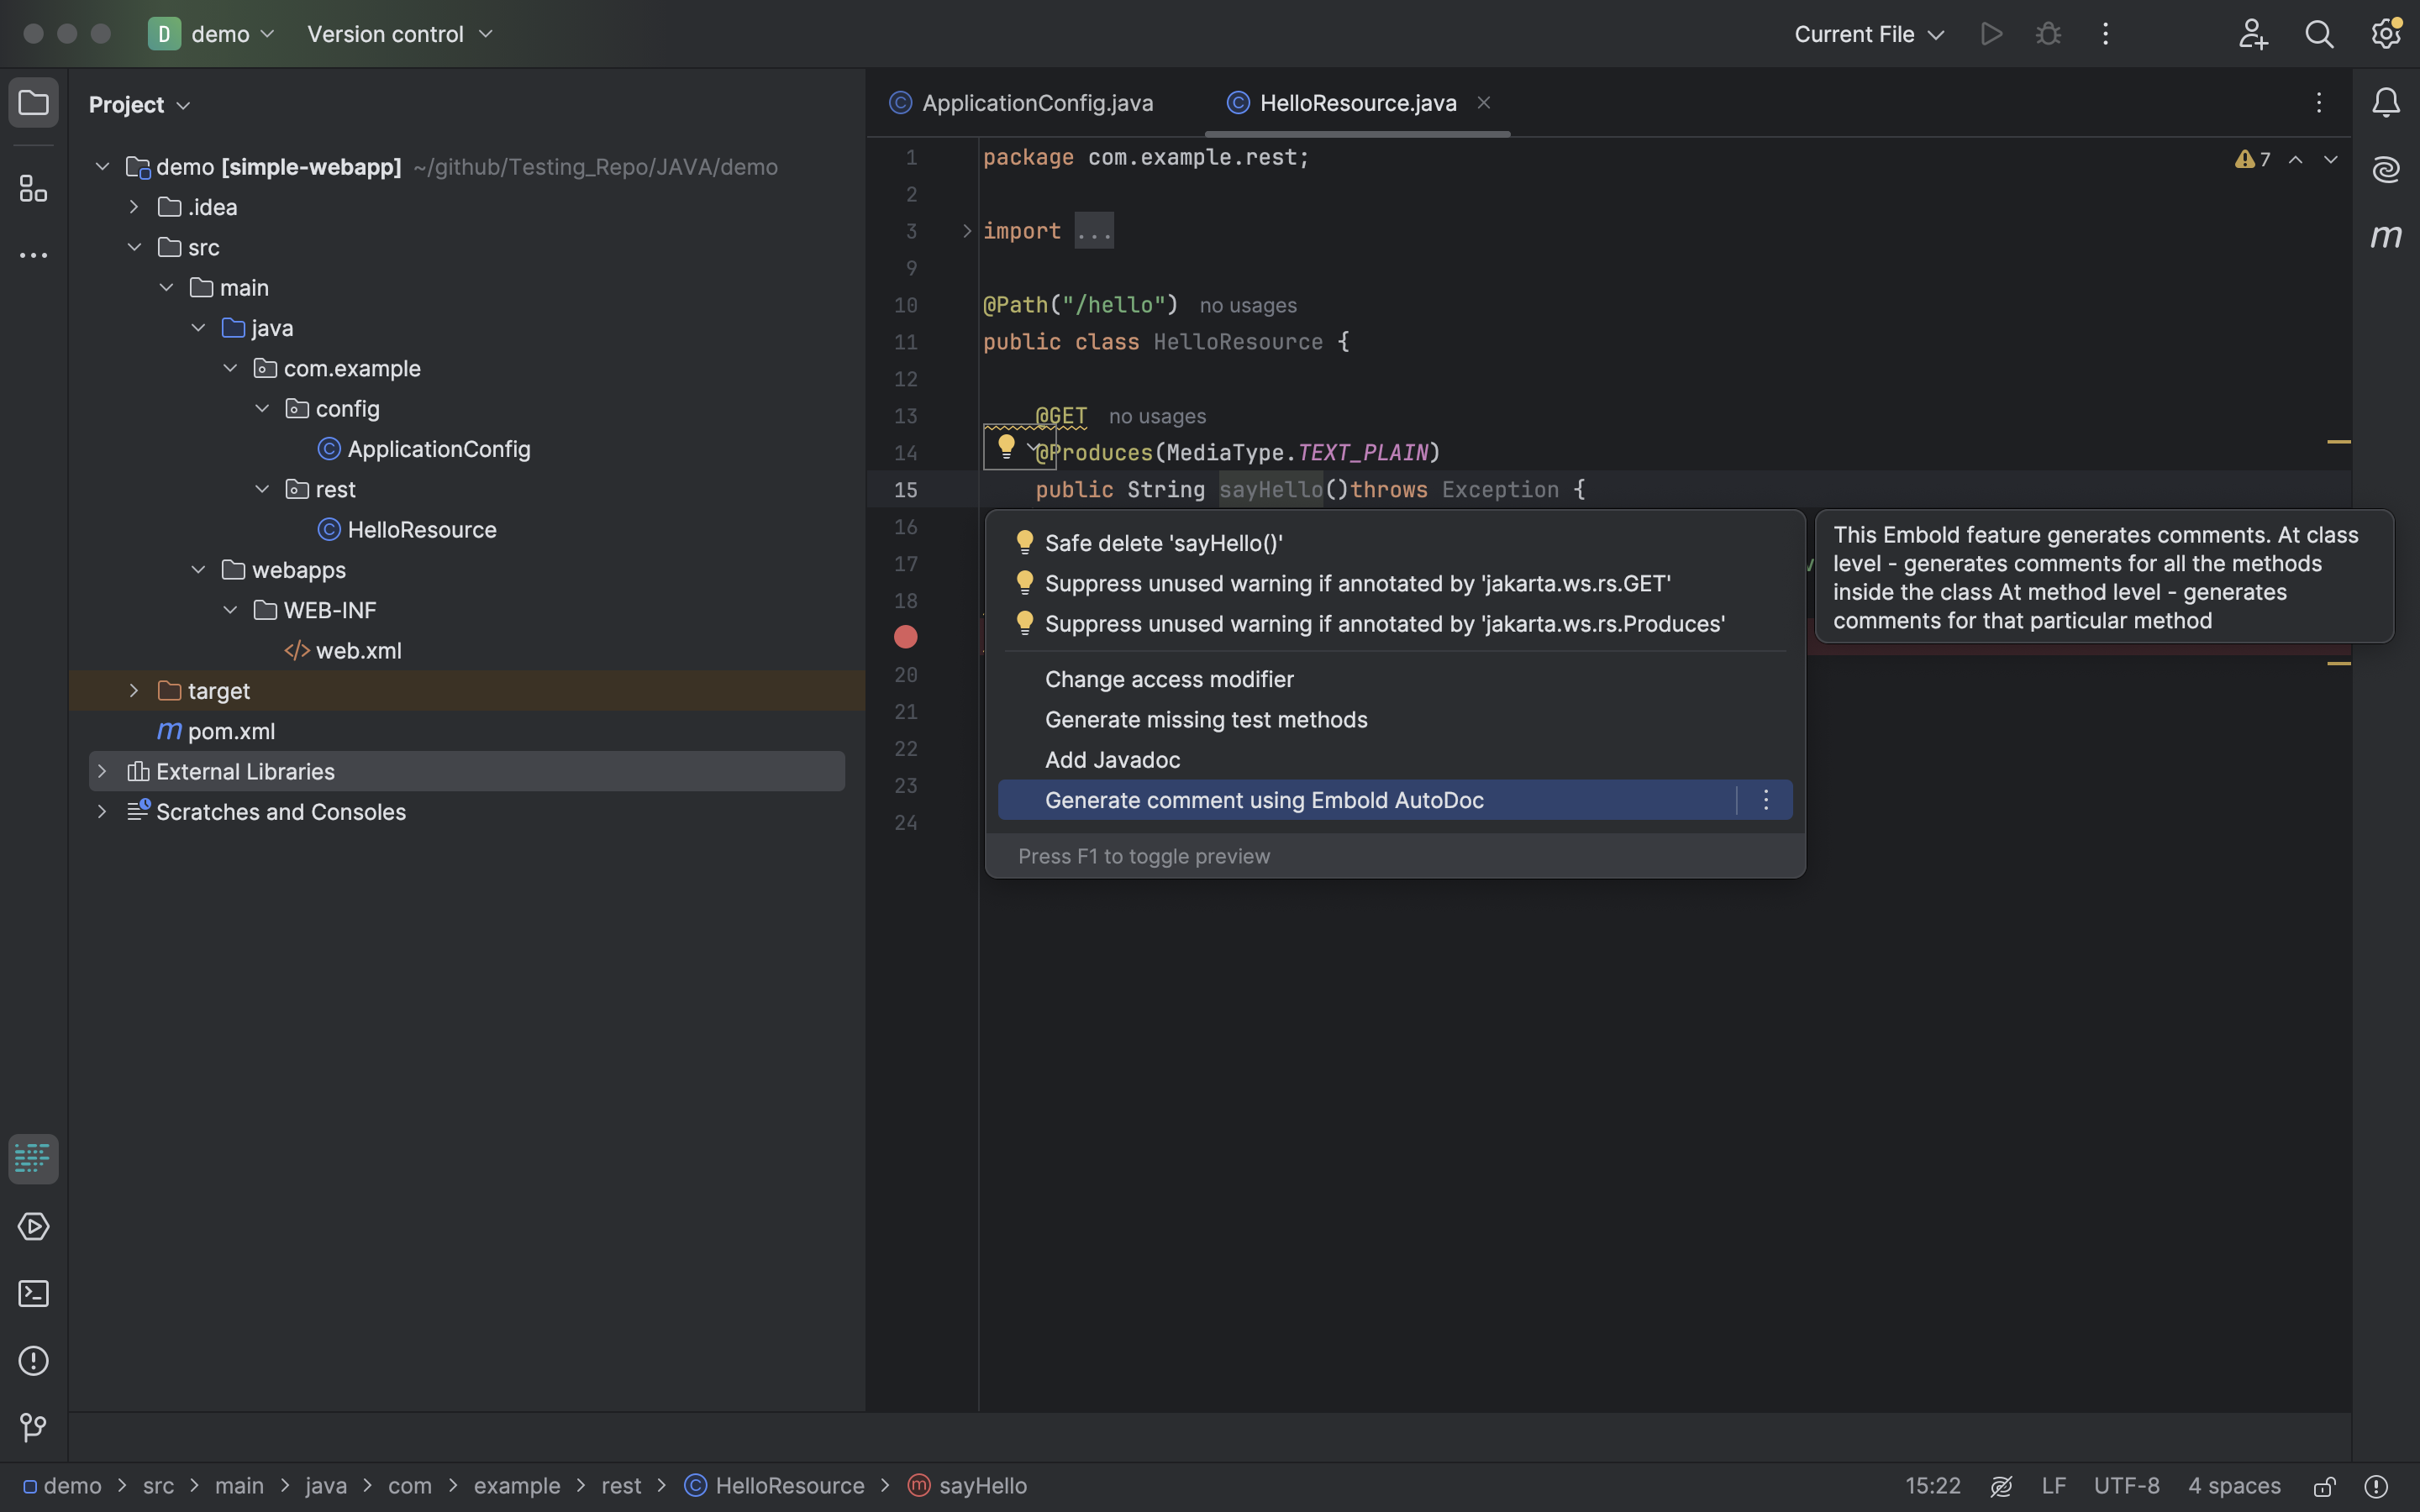Viewport: 2420px width, 1512px height.
Task: Select Generate comment using Embold AutoDoc
Action: (x=1263, y=800)
